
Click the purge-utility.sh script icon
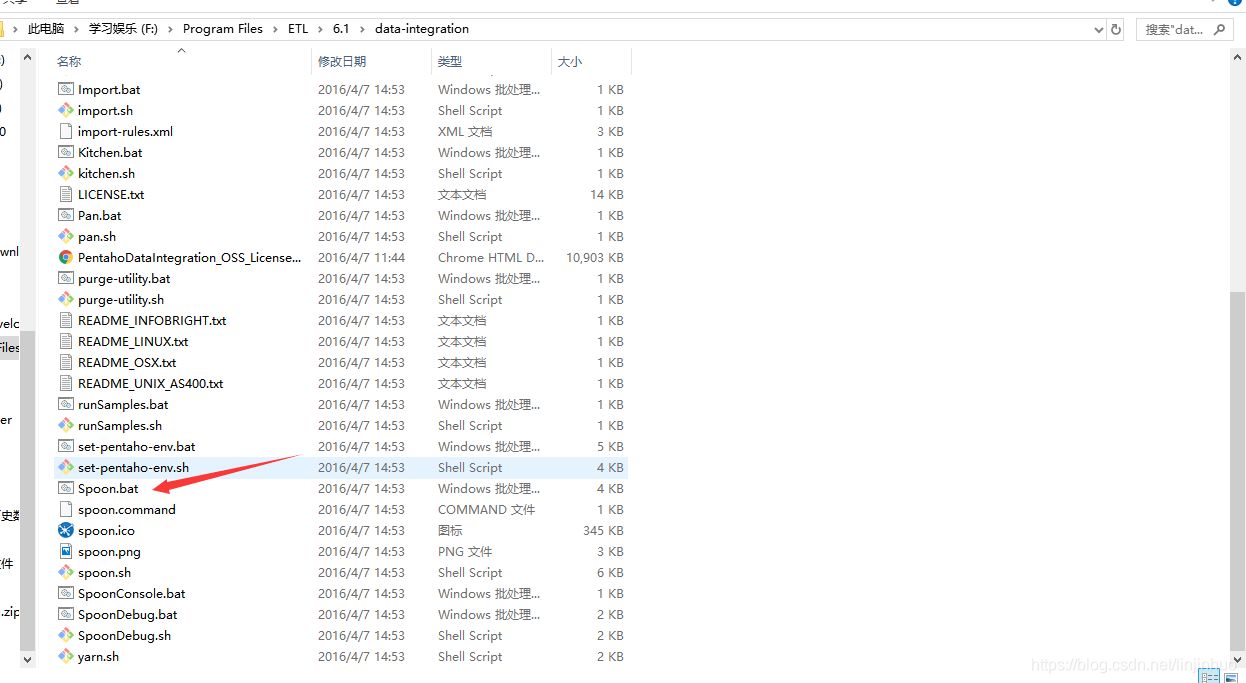66,299
